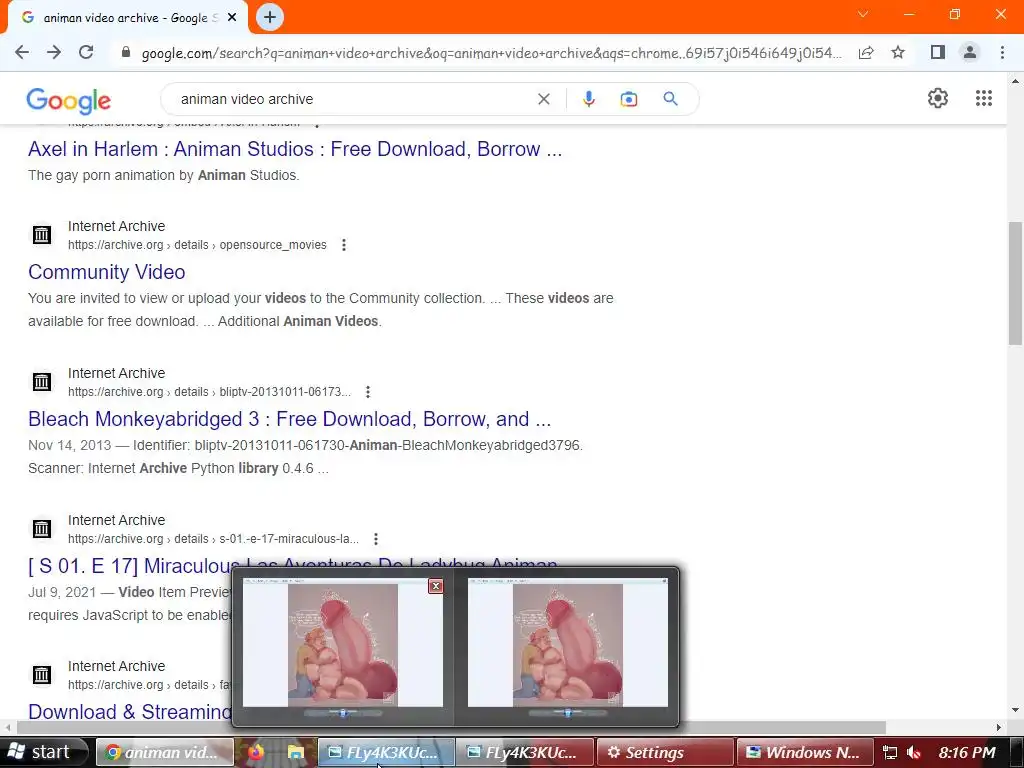Click the scroll-right arrow at the bottom
1024x768 pixels.
coord(999,727)
